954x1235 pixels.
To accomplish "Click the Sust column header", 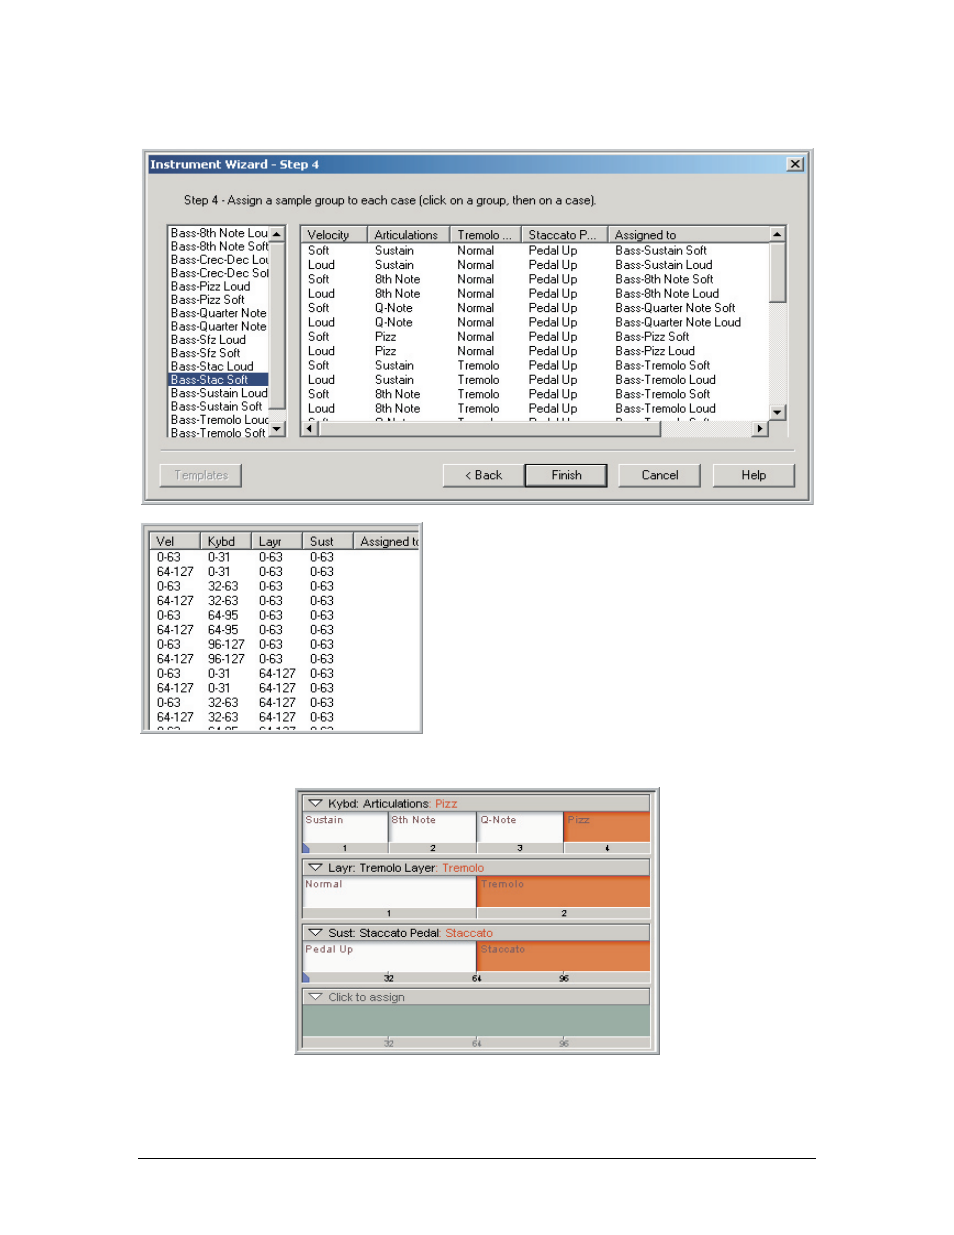I will pos(328,541).
